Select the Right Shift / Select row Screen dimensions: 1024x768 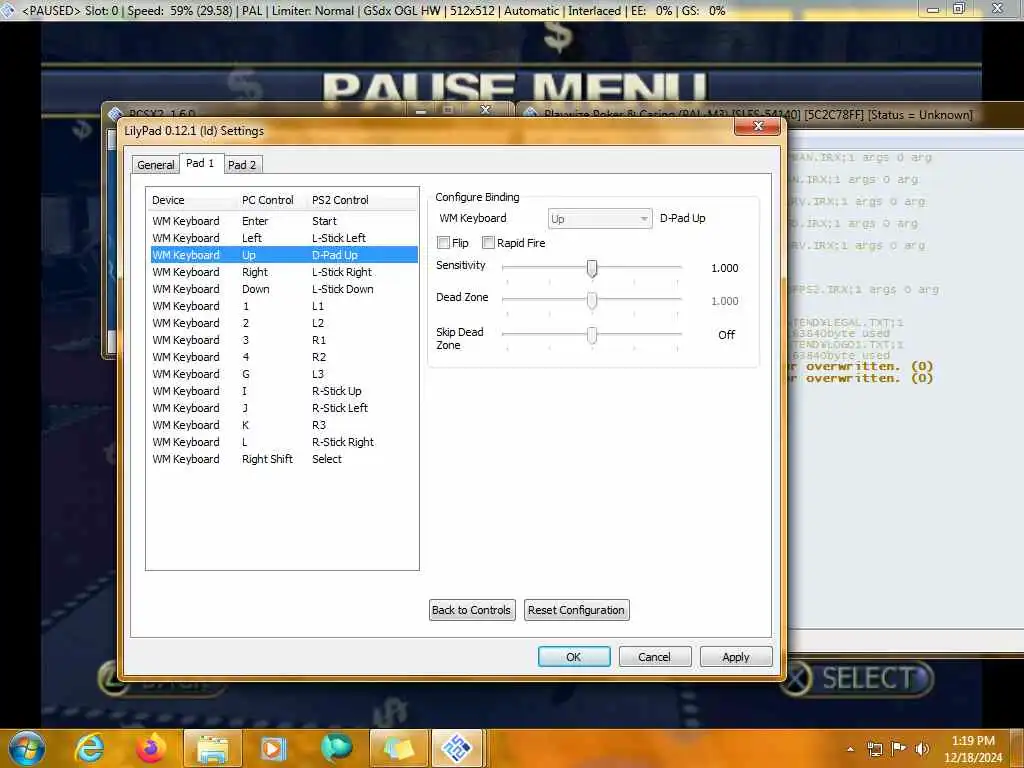tap(283, 458)
